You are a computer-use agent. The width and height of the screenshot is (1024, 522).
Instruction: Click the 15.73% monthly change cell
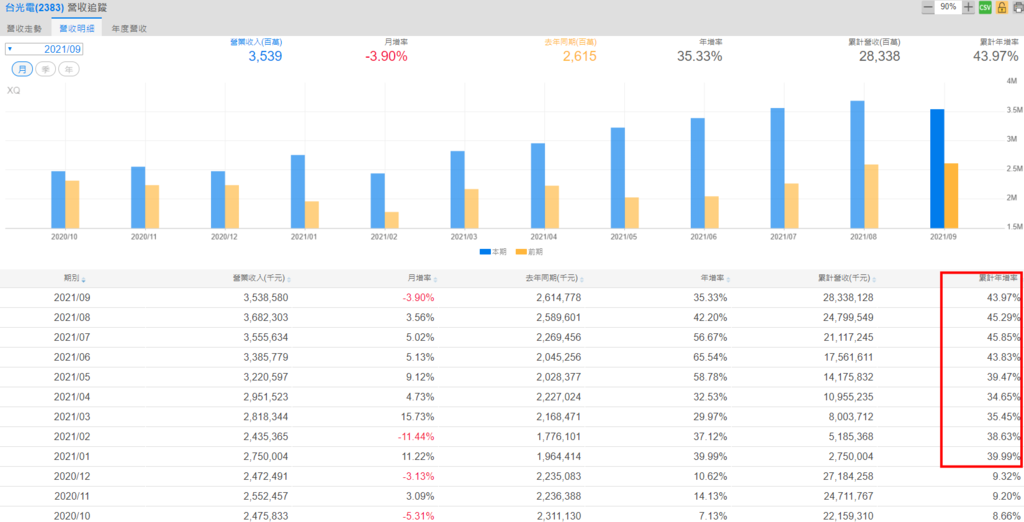click(419, 417)
